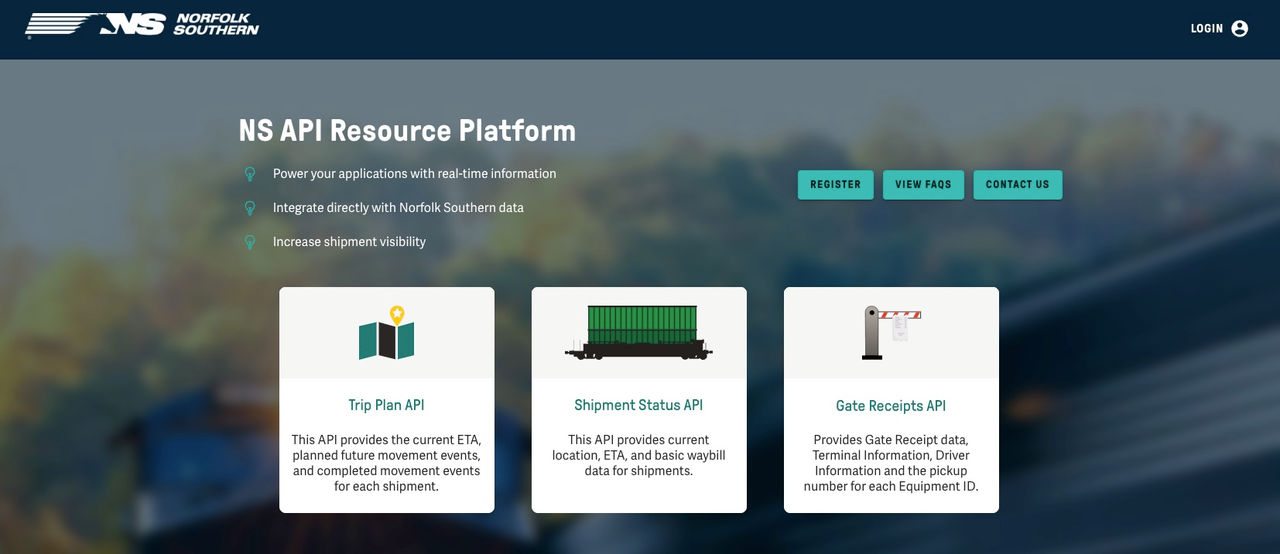This screenshot has height=554, width=1280.
Task: Click the user account icon beside Login
Action: pyautogui.click(x=1240, y=29)
